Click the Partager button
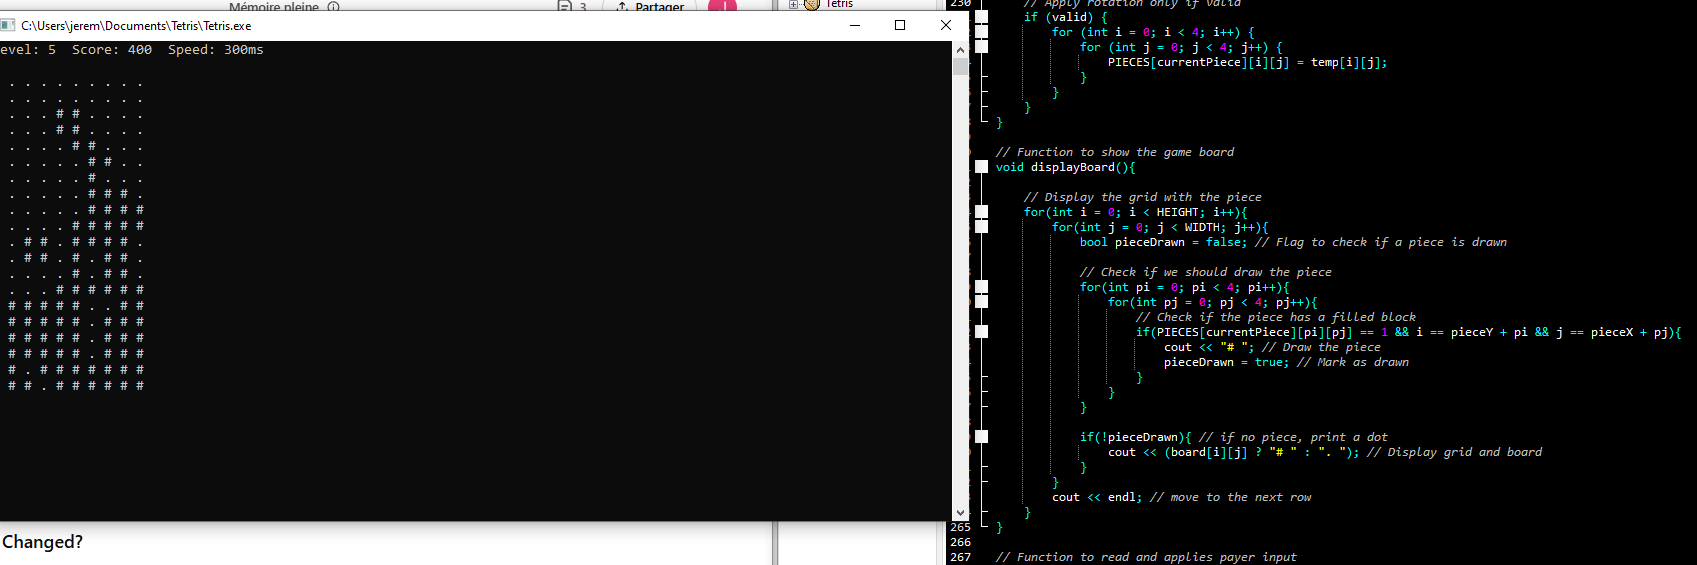Image resolution: width=1697 pixels, height=565 pixels. 650,7
